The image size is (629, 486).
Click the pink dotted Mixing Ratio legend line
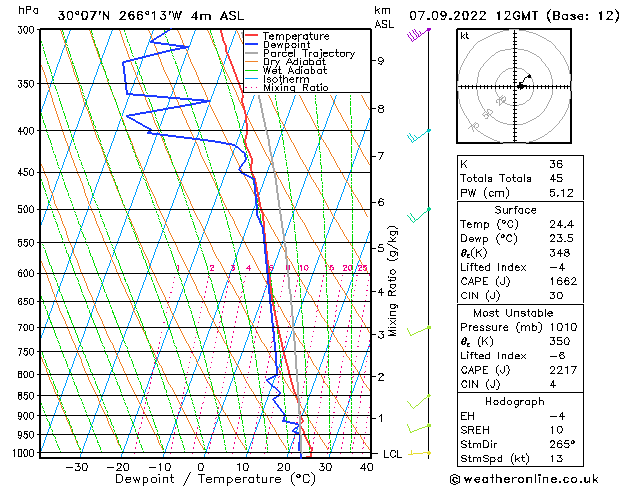251,87
